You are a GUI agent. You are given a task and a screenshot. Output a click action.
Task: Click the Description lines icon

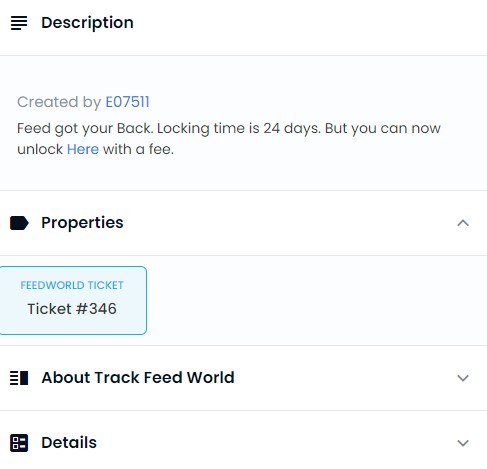(19, 23)
